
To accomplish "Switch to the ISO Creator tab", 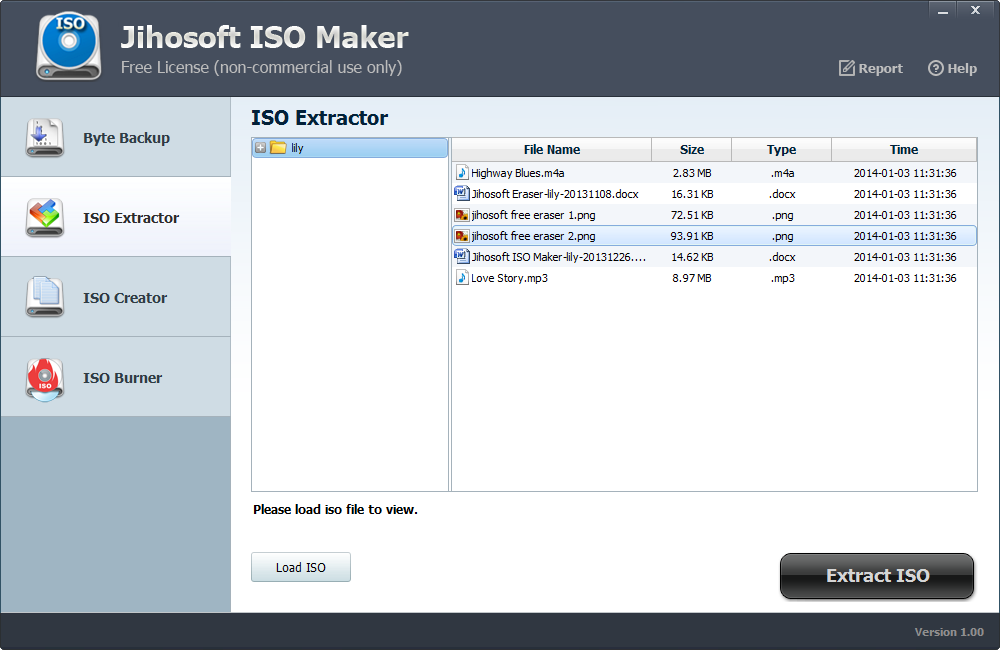I will (x=115, y=297).
